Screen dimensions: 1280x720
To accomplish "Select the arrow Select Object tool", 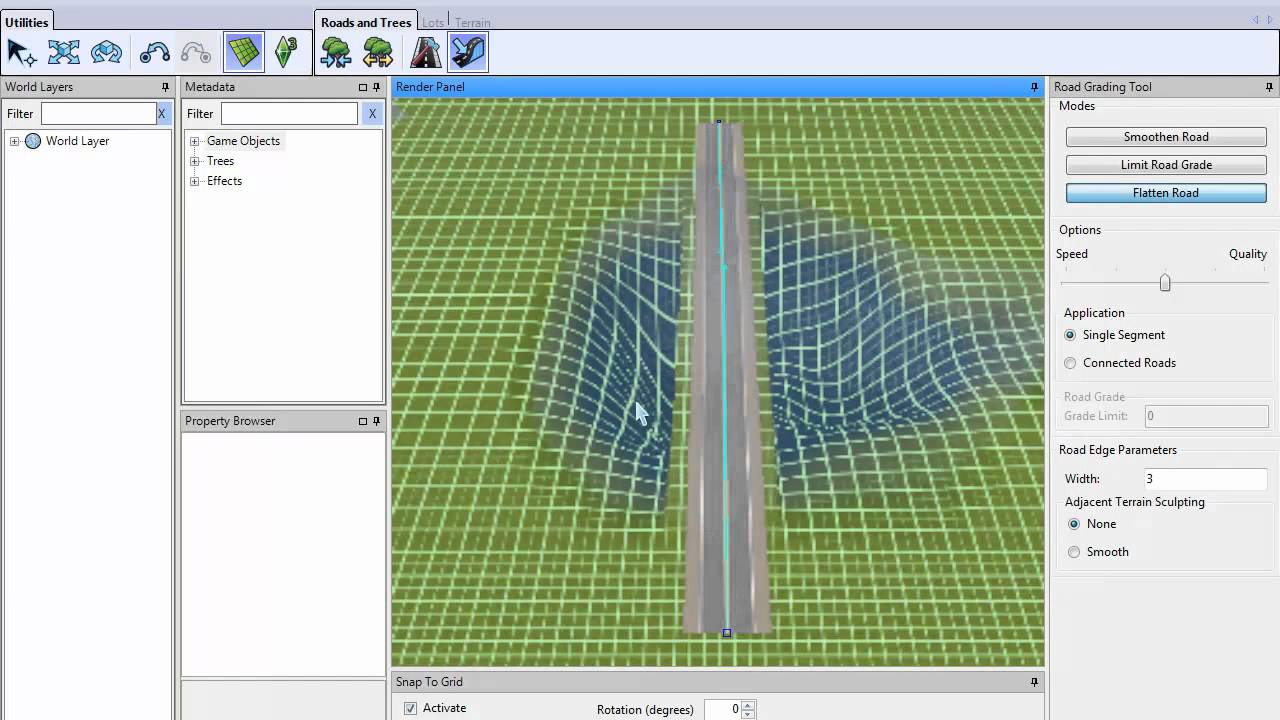I will (x=21, y=52).
